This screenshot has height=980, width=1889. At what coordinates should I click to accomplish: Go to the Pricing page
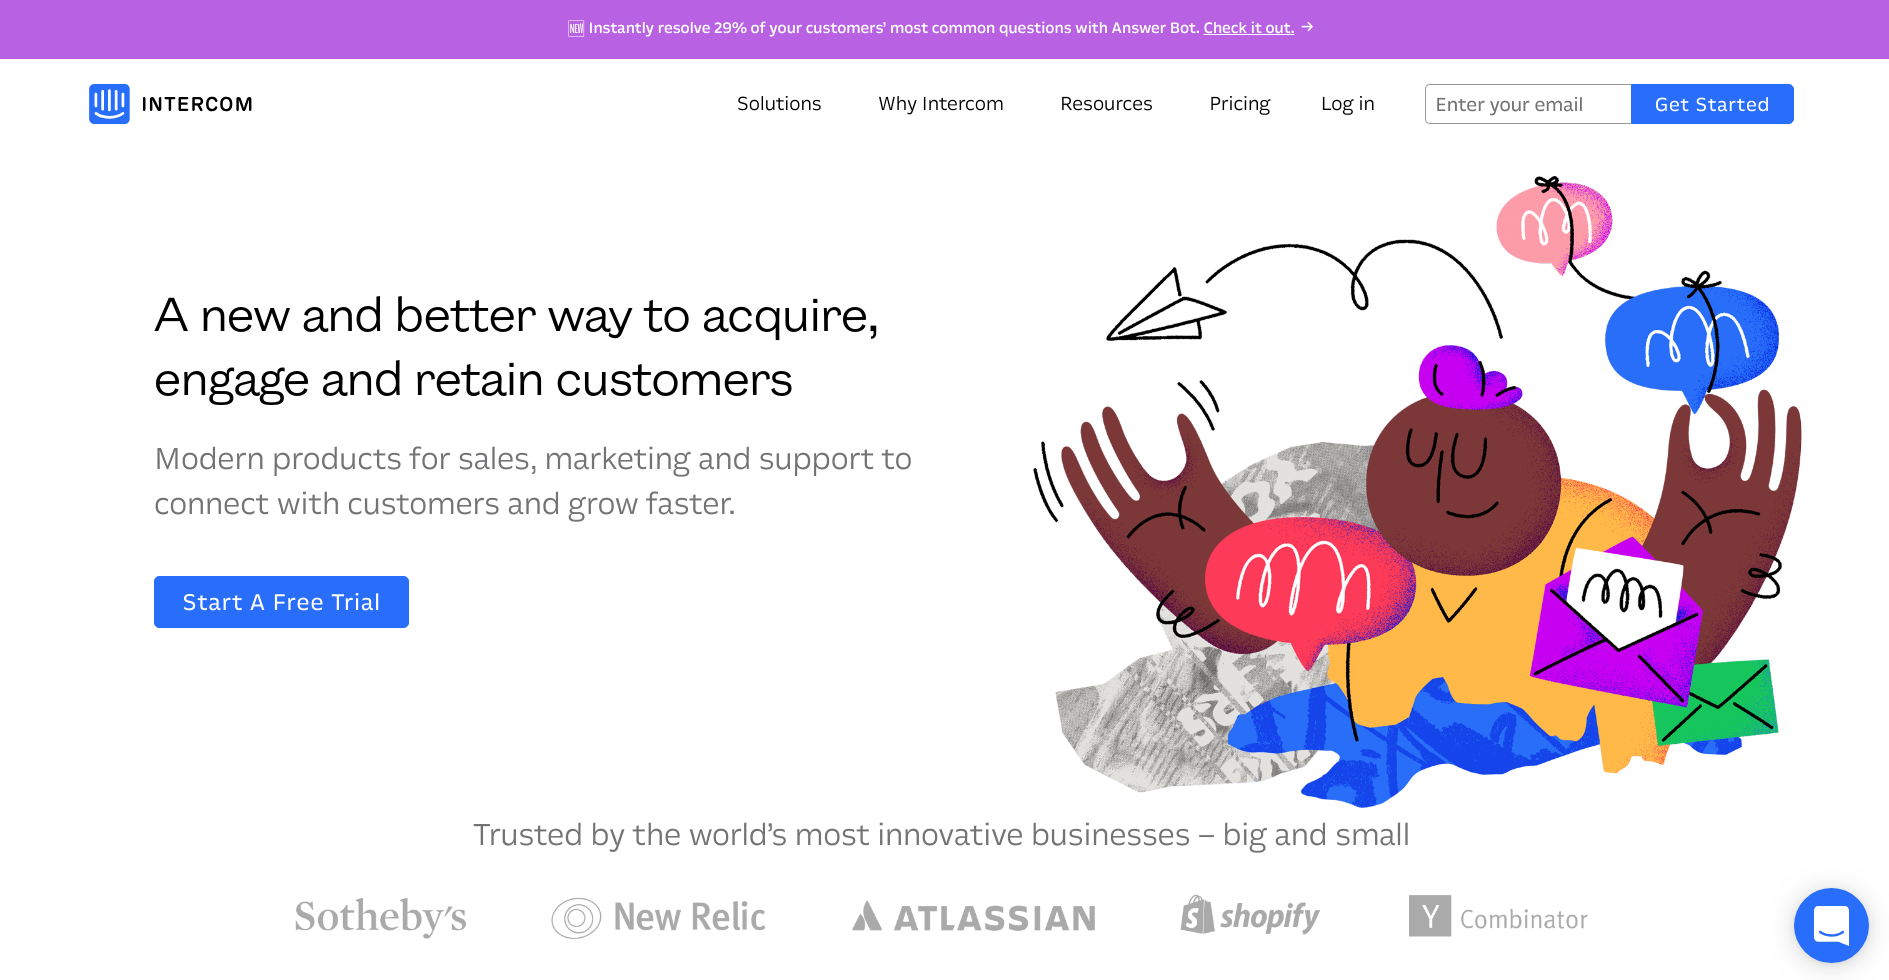1240,104
